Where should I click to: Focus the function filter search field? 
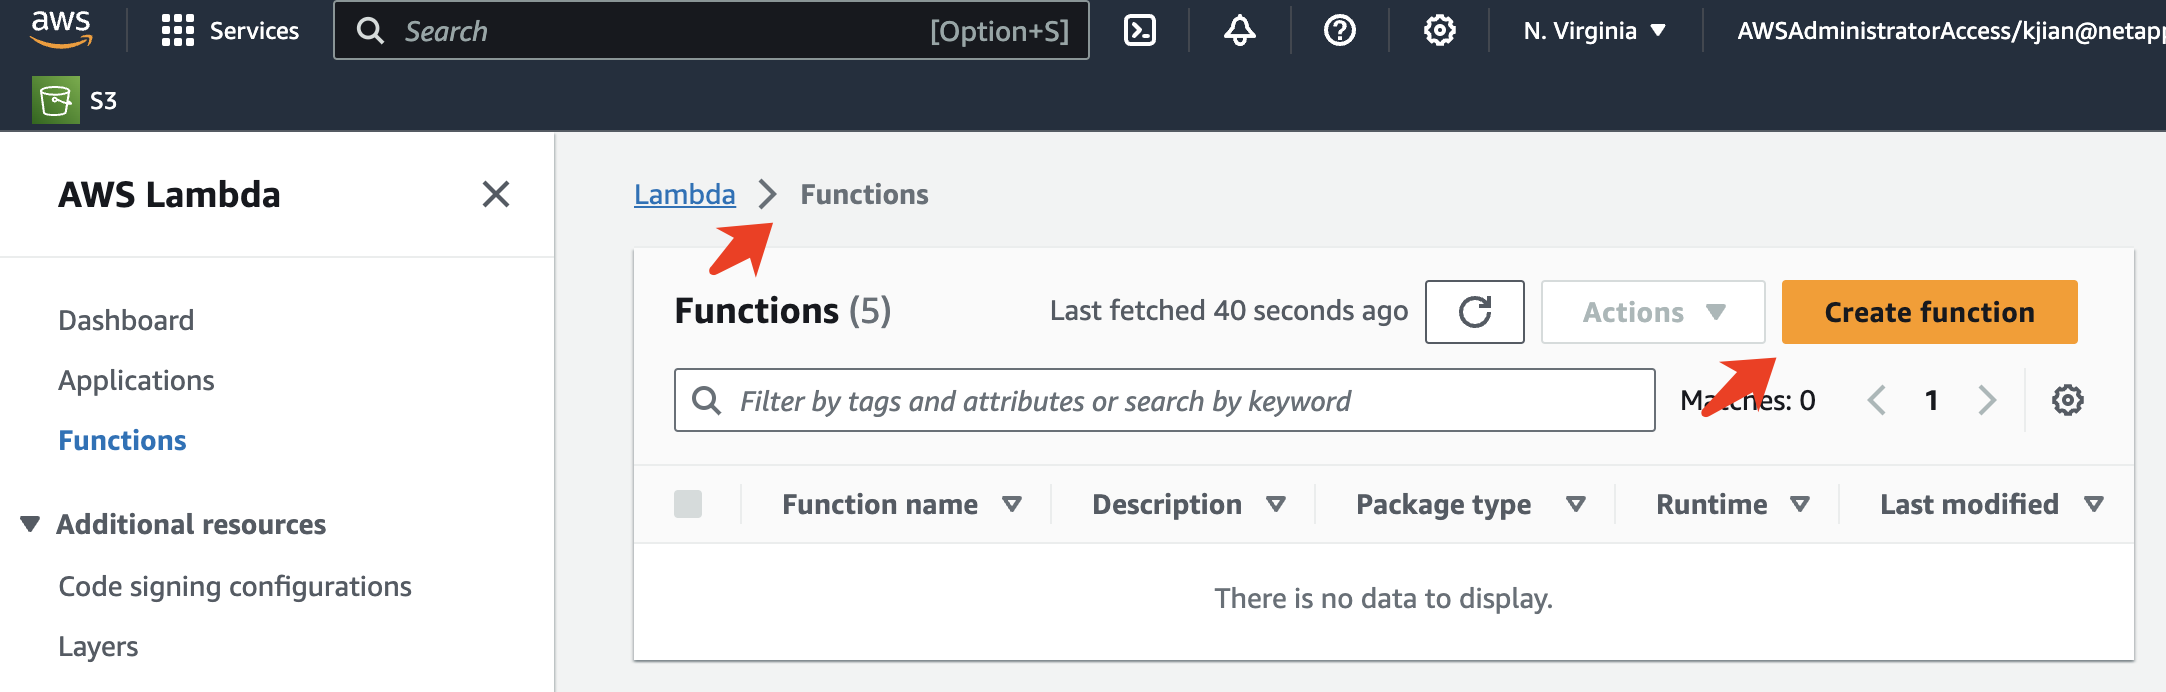coord(1180,401)
